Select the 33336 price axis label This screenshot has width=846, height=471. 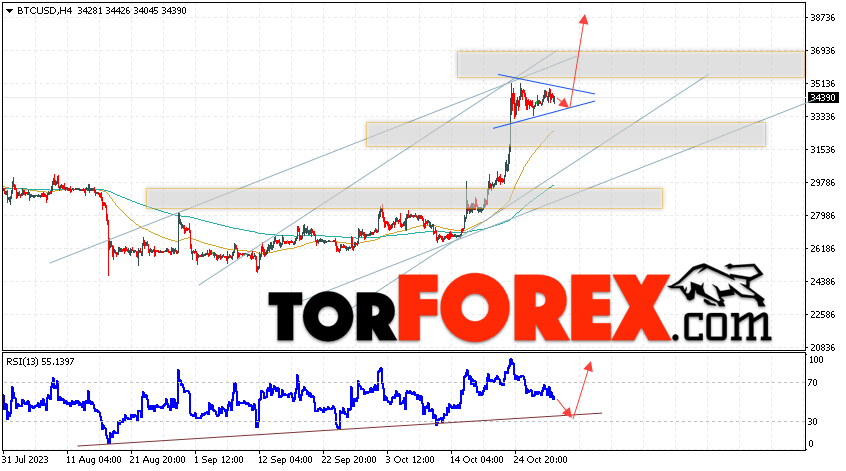pos(823,117)
